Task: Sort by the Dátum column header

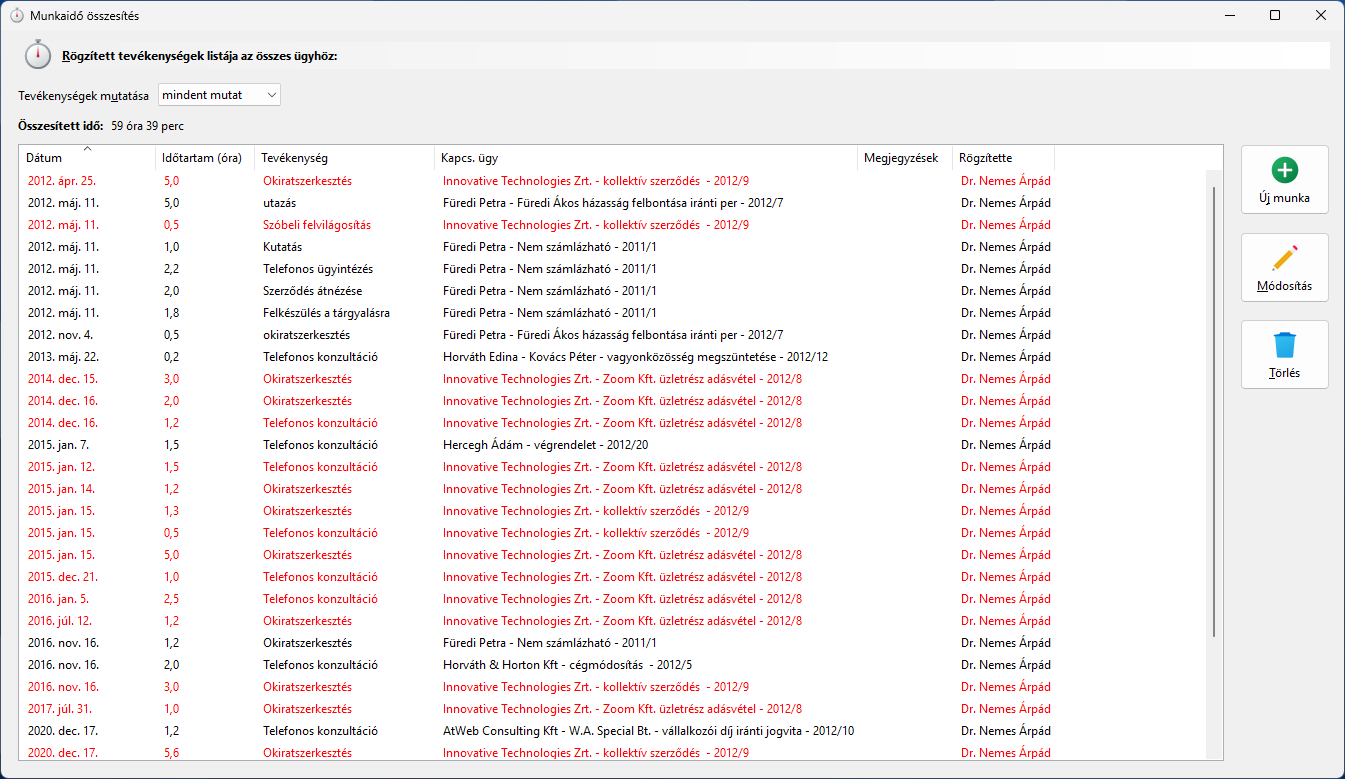Action: tap(86, 158)
